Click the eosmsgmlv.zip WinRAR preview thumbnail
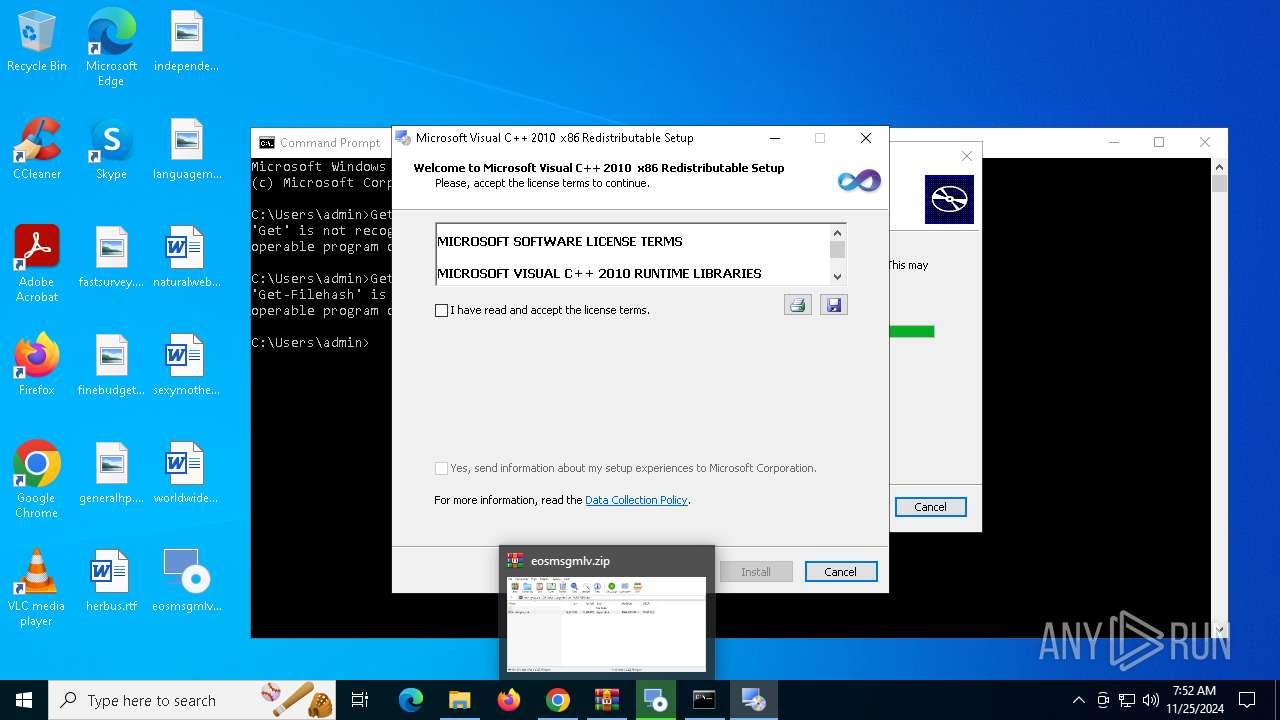The width and height of the screenshot is (1280, 720). tap(607, 624)
